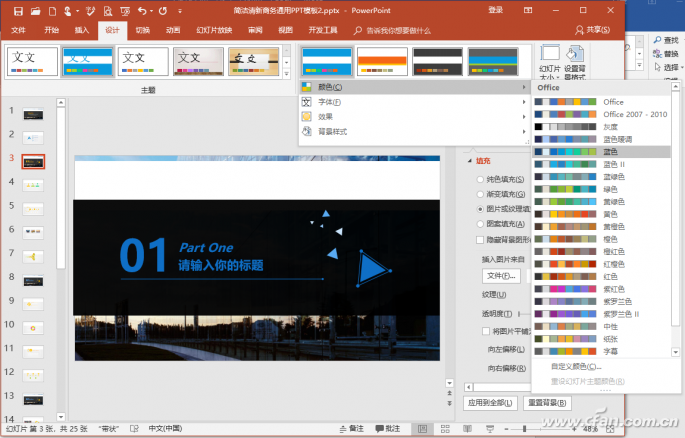
Task: Collapse the fill (填充) section triangle
Action: [470, 161]
